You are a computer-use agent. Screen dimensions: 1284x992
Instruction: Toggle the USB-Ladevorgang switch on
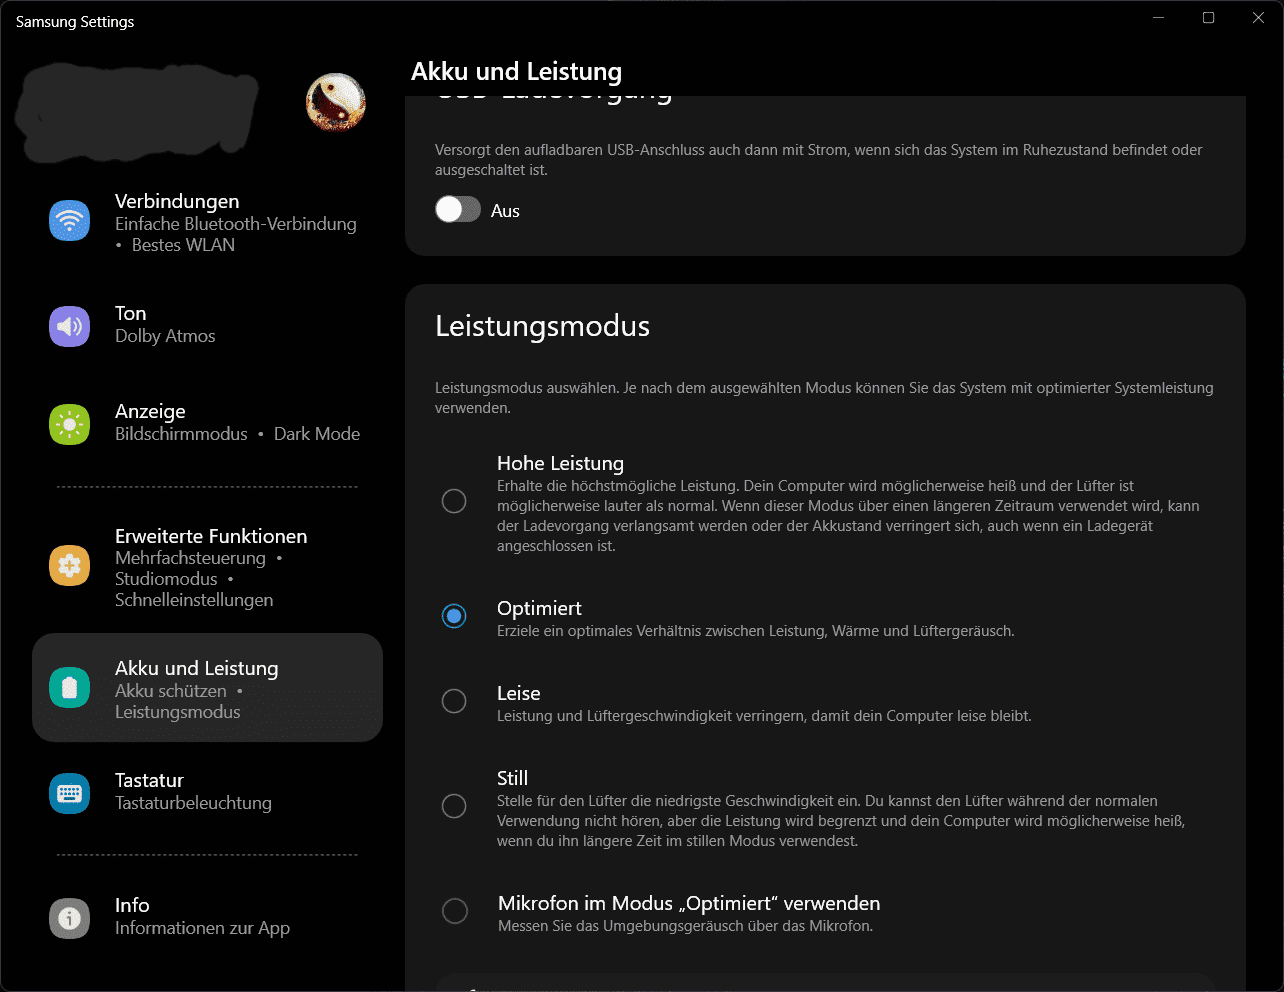click(x=458, y=209)
